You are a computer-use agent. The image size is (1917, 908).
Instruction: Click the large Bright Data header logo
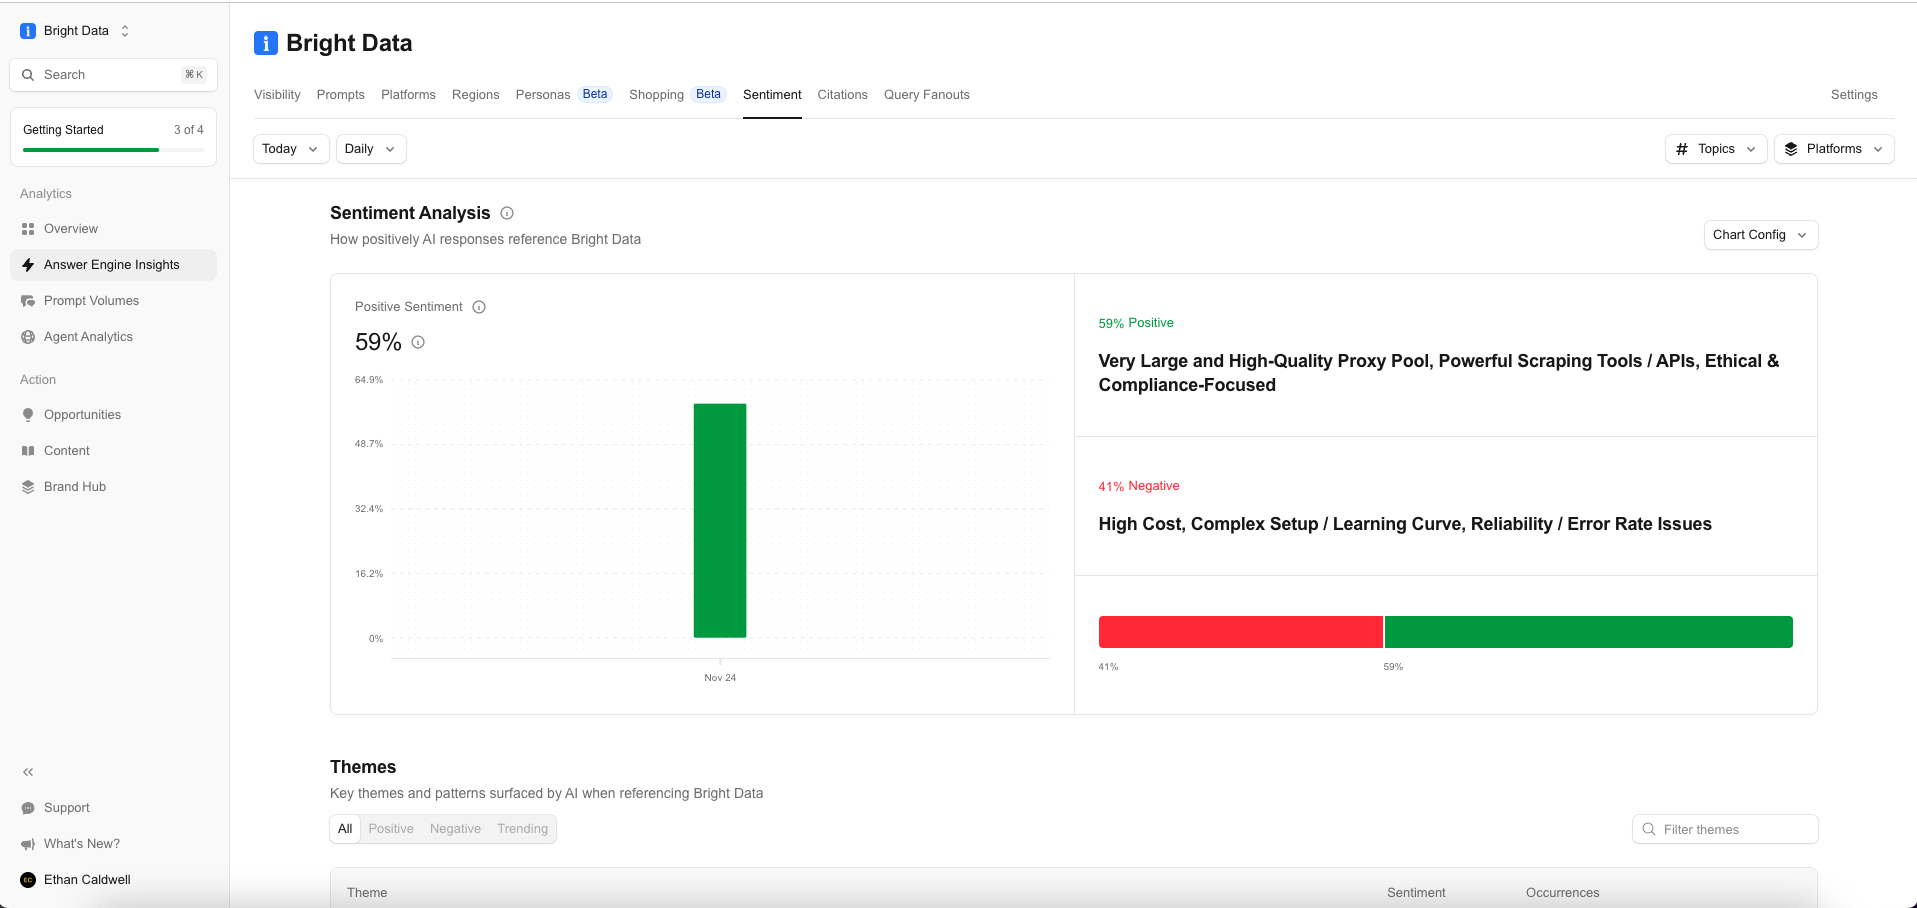(265, 43)
